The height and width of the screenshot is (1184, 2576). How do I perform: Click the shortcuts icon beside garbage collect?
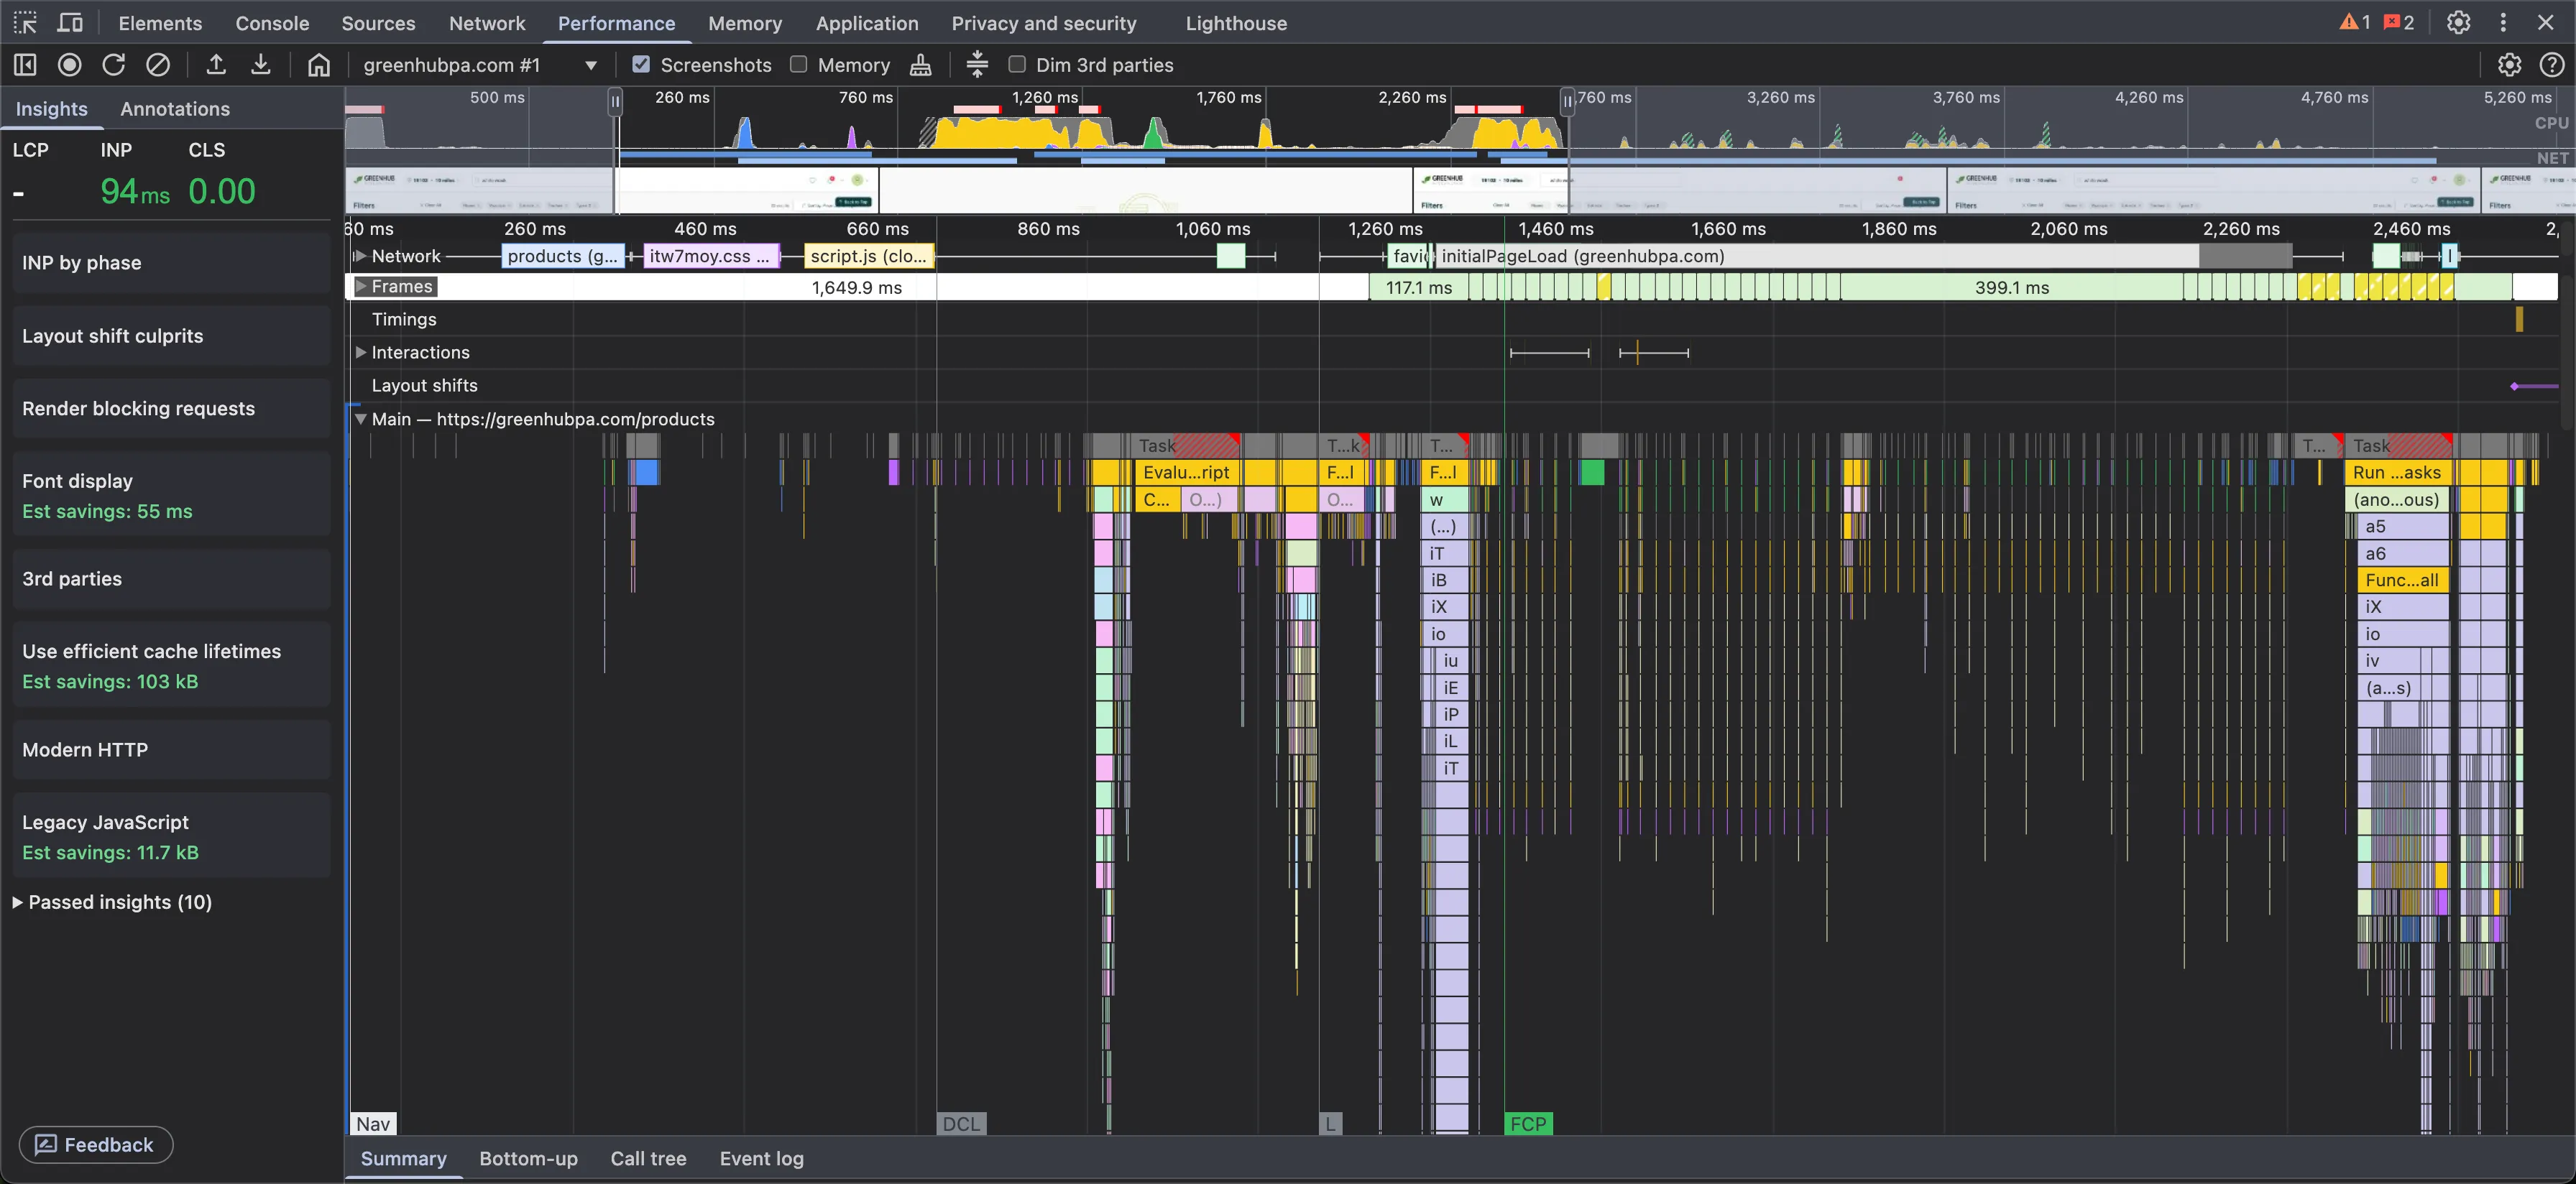coord(977,65)
